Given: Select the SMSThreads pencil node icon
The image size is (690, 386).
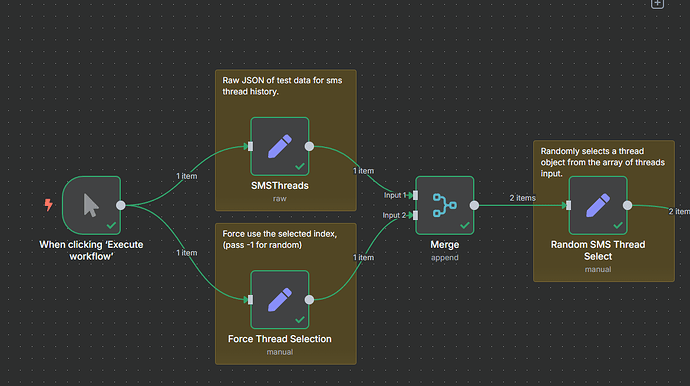Looking at the screenshot, I should click(x=279, y=146).
